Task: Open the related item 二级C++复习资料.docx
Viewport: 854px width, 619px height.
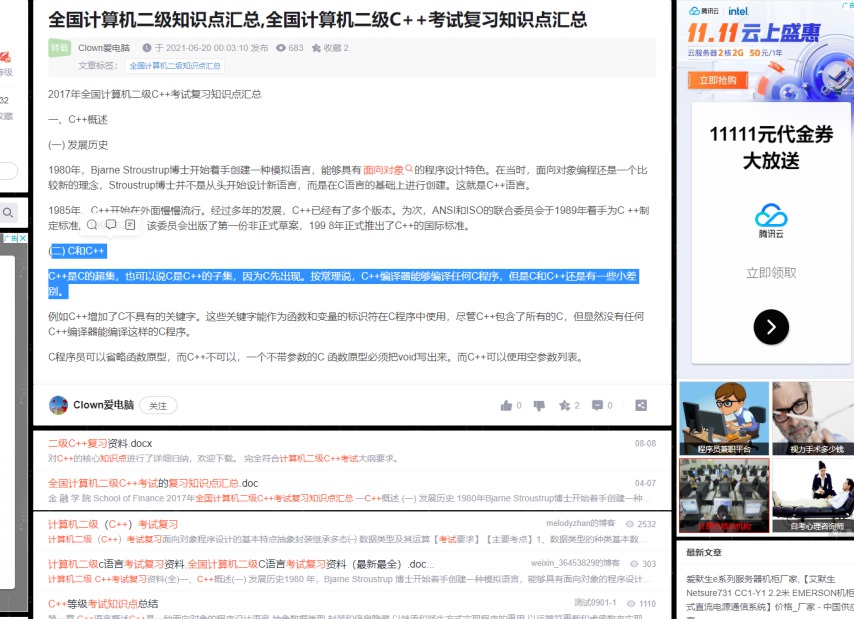Action: point(100,444)
